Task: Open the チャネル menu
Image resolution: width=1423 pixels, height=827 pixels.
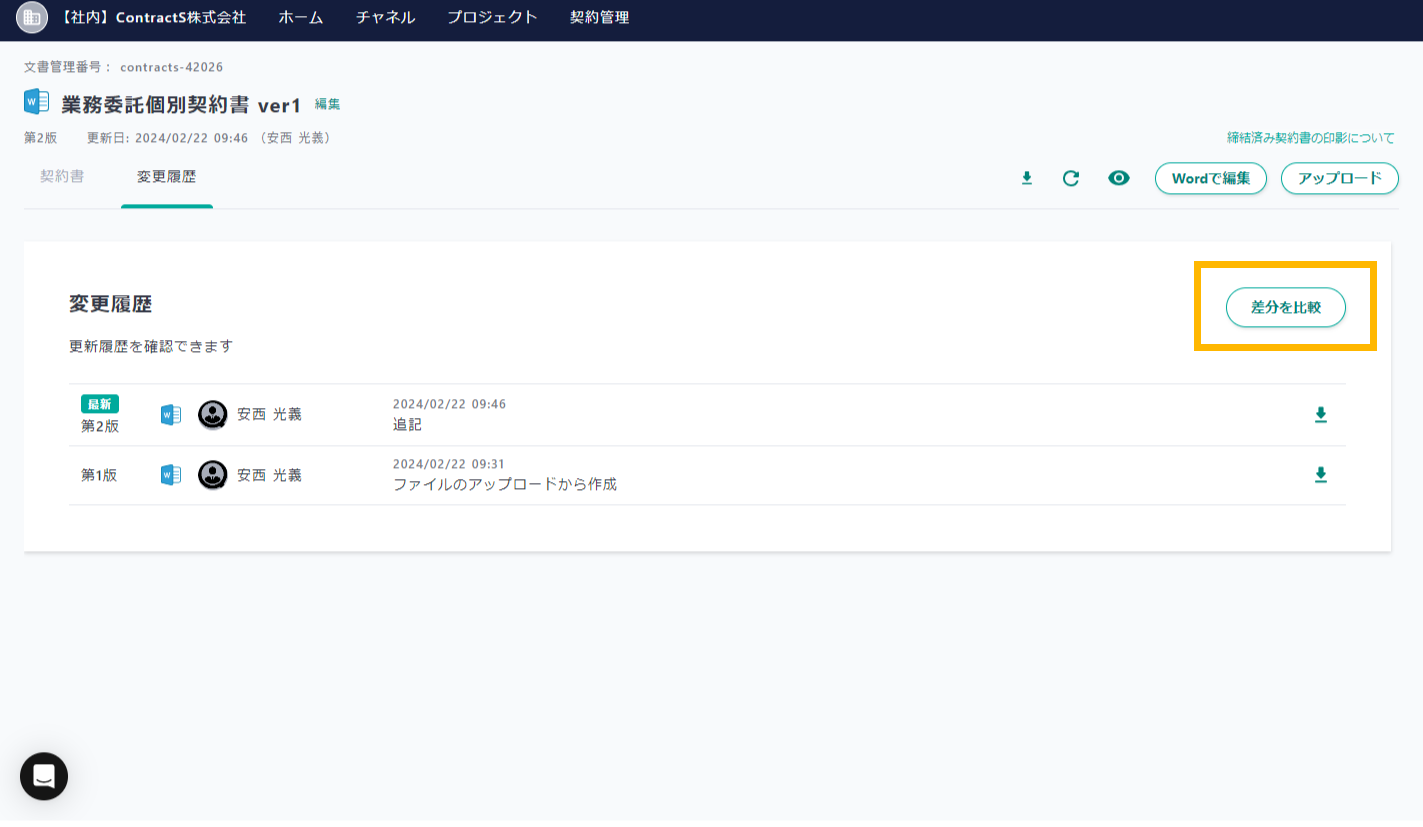Action: coord(385,17)
